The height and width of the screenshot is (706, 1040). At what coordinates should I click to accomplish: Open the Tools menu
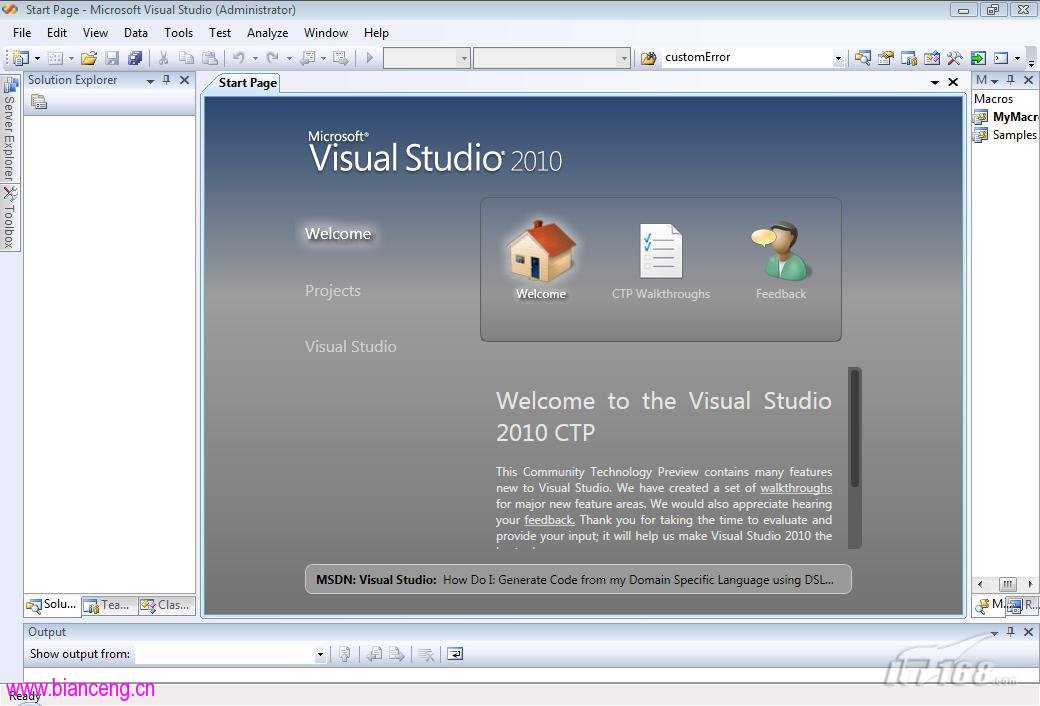[x=178, y=33]
